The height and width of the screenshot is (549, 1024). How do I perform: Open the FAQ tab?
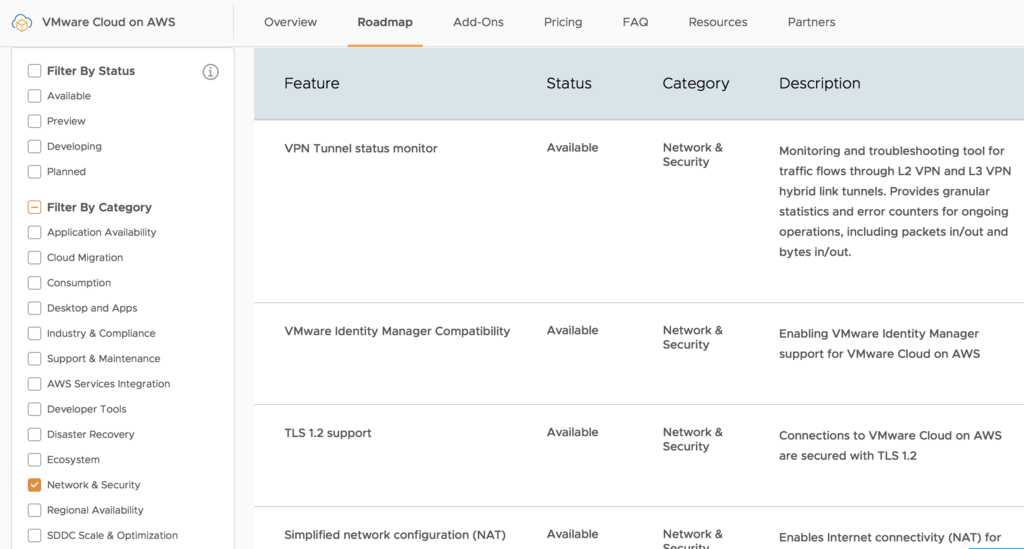635,22
